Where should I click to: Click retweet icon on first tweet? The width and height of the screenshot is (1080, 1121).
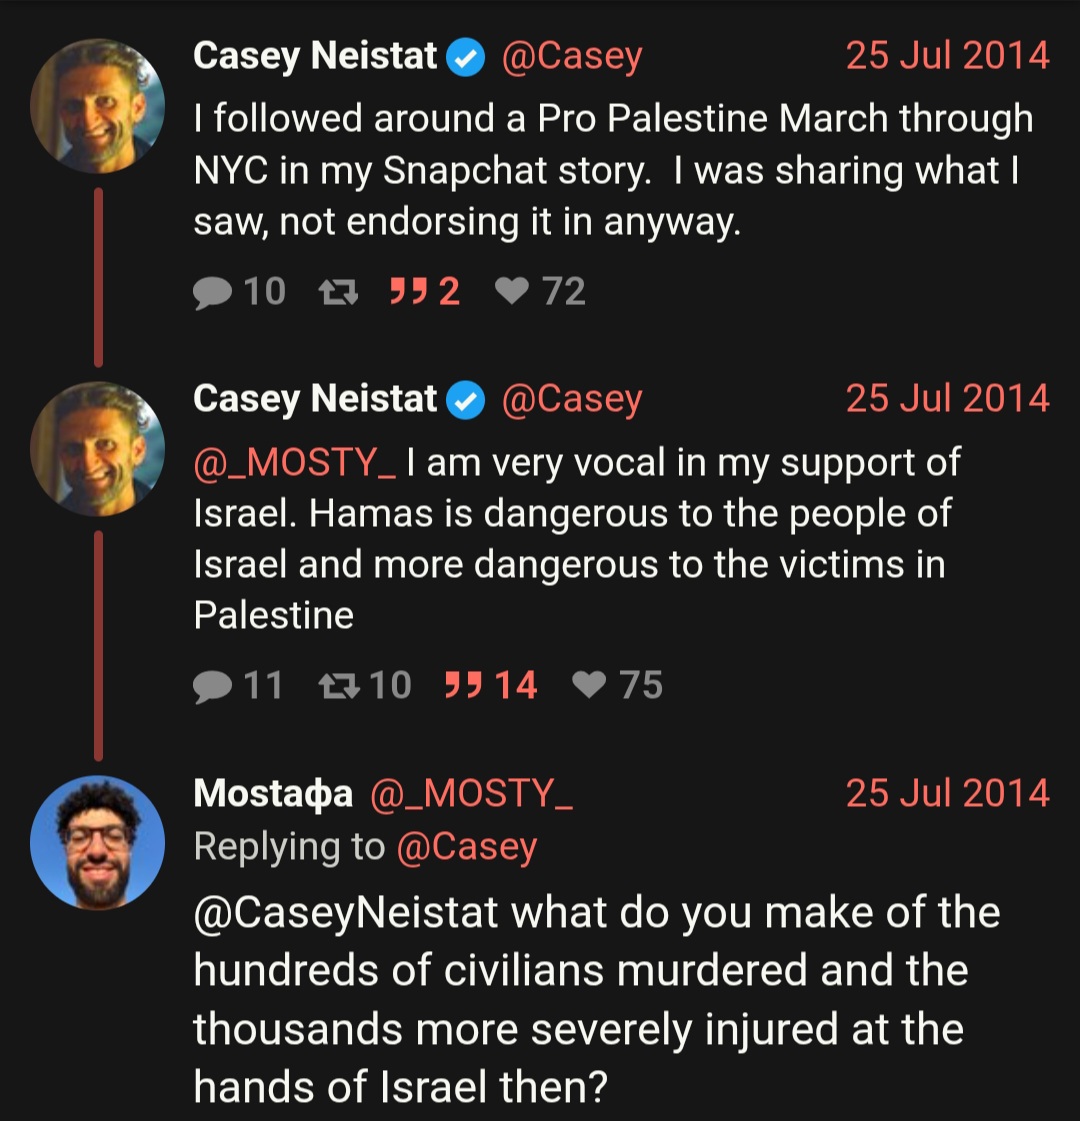point(338,292)
